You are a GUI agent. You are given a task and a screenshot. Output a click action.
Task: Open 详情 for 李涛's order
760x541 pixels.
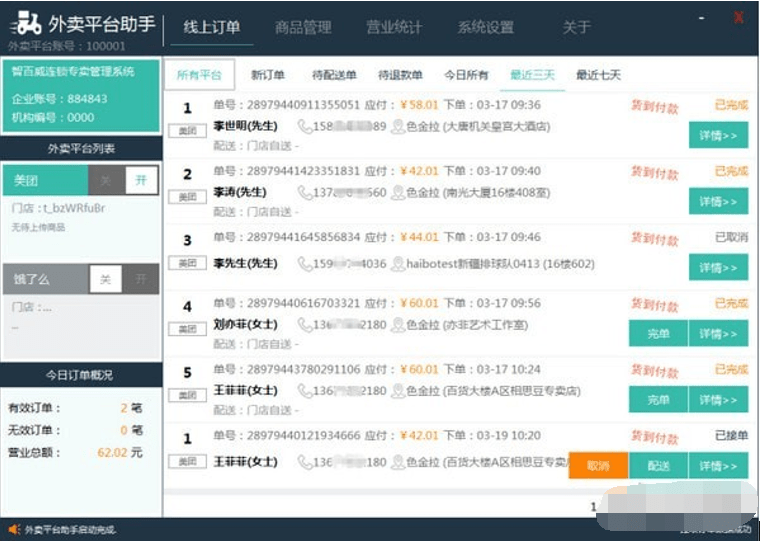point(718,201)
